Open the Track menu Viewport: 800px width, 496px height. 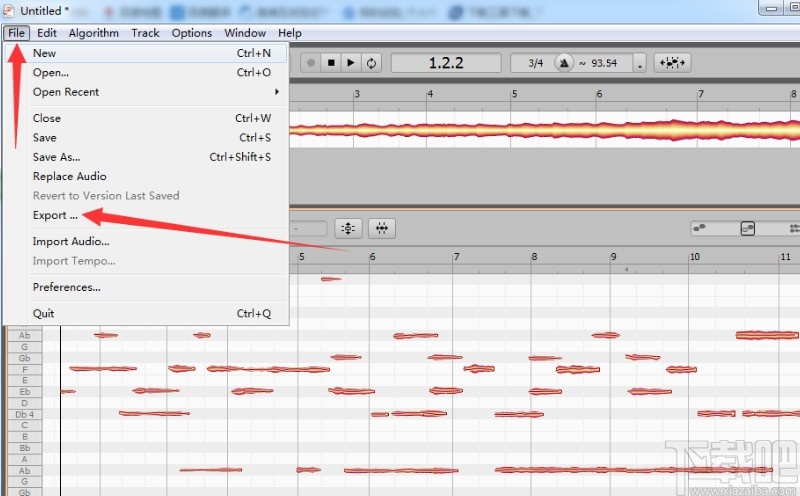145,33
